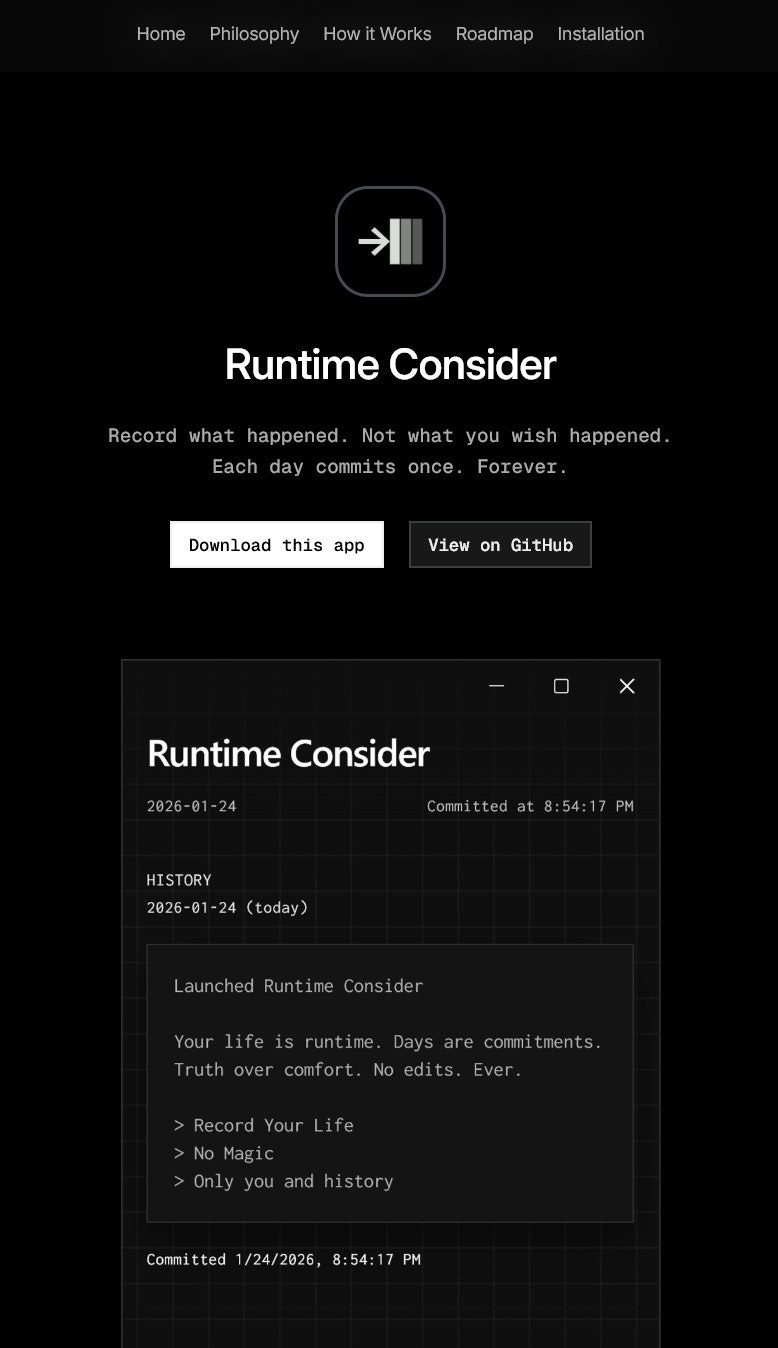Screen dimensions: 778x1348
Task: Click the 'Committed at 8:54:17 PM' status text
Action: 530,806
